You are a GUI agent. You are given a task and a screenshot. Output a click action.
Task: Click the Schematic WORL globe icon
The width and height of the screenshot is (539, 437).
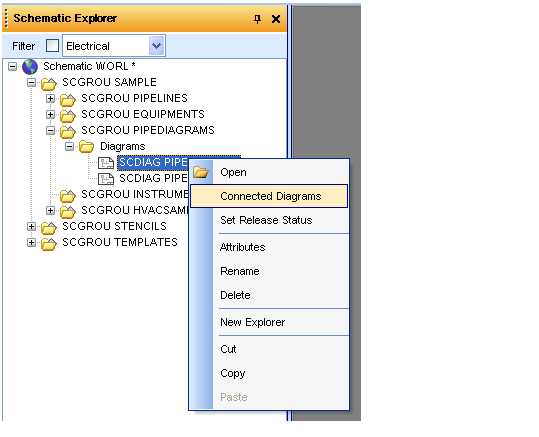click(30, 66)
